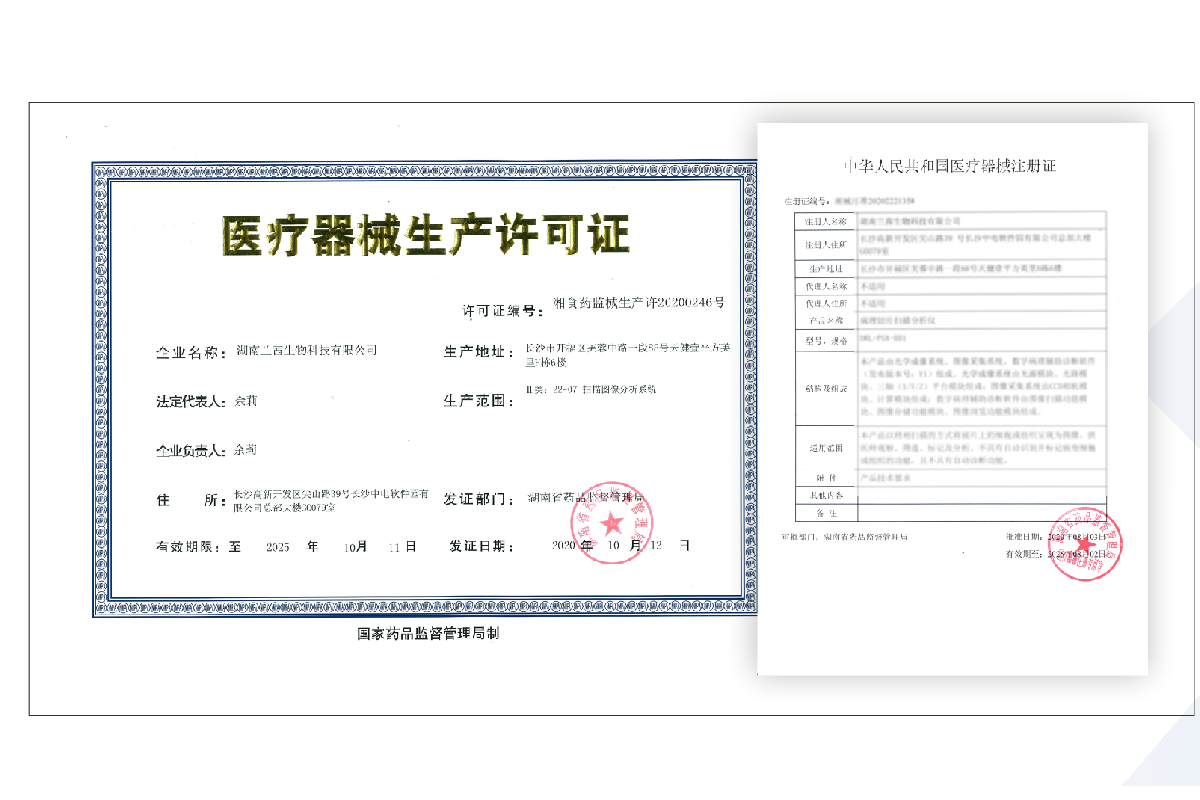Click the 发证部门 label
1200x800 pixels.
[x=481, y=497]
